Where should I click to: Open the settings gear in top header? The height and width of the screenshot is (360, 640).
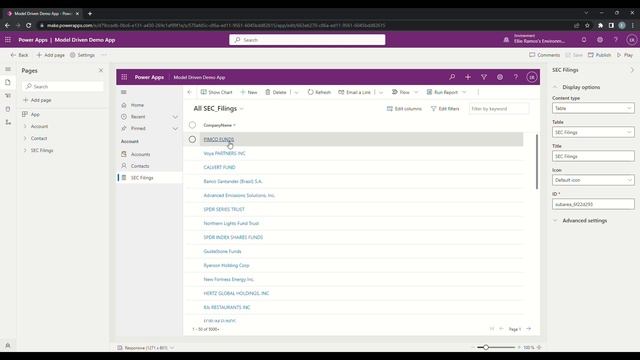(600, 40)
